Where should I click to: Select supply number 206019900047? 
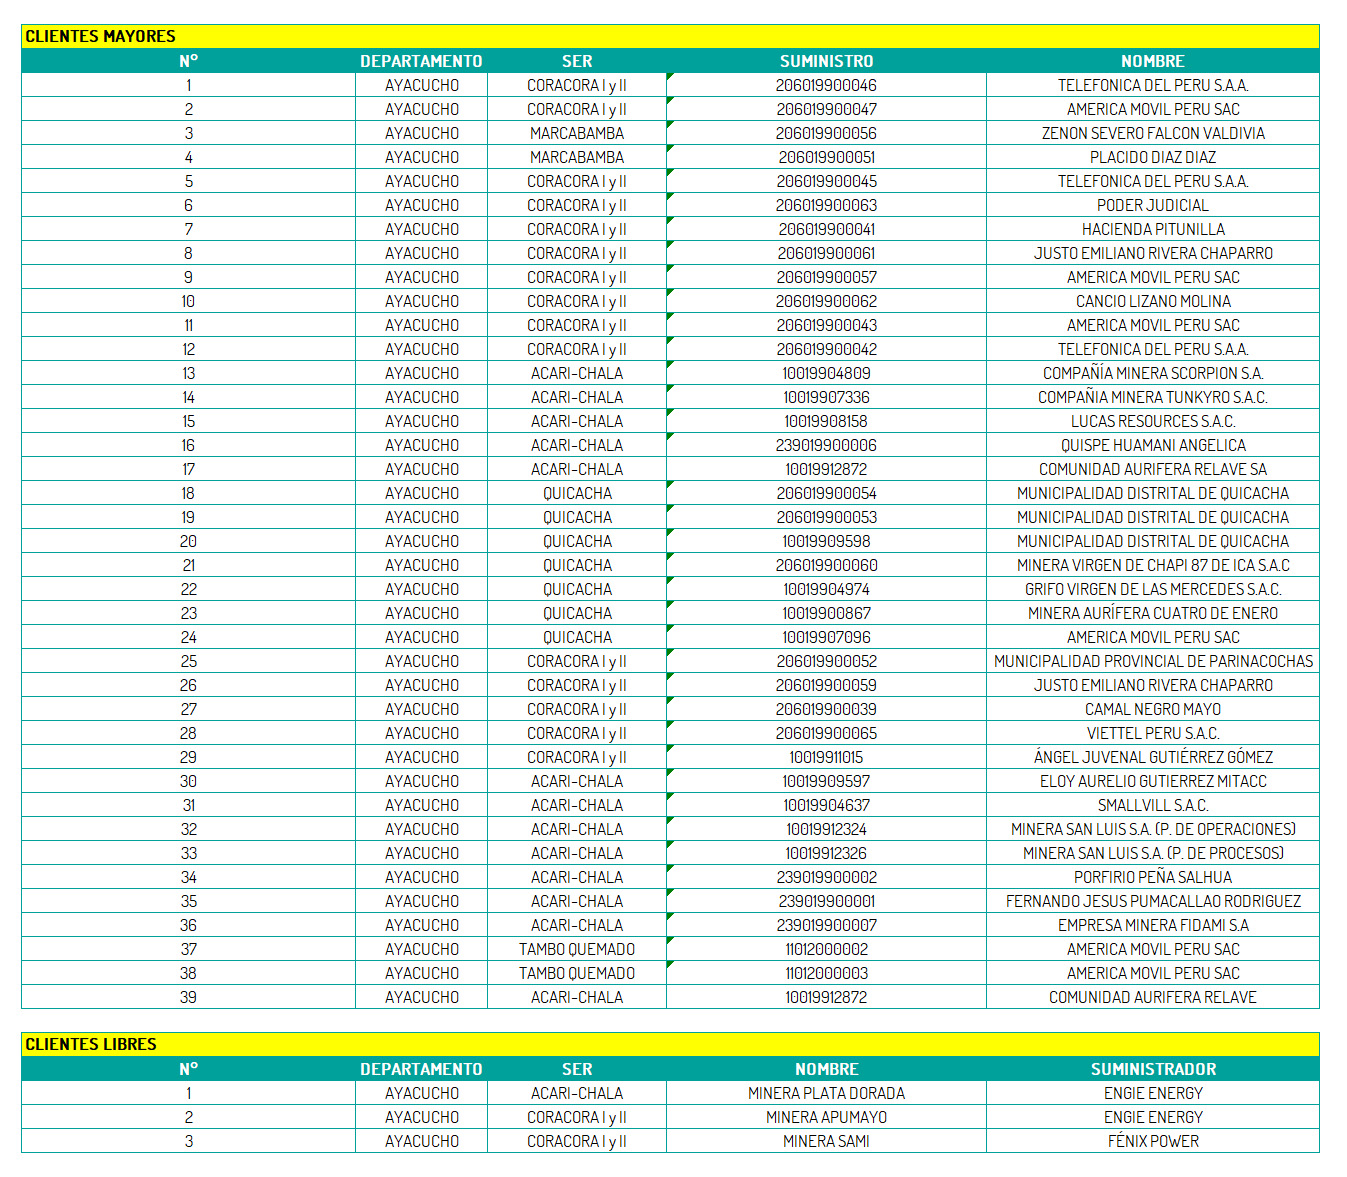826,109
